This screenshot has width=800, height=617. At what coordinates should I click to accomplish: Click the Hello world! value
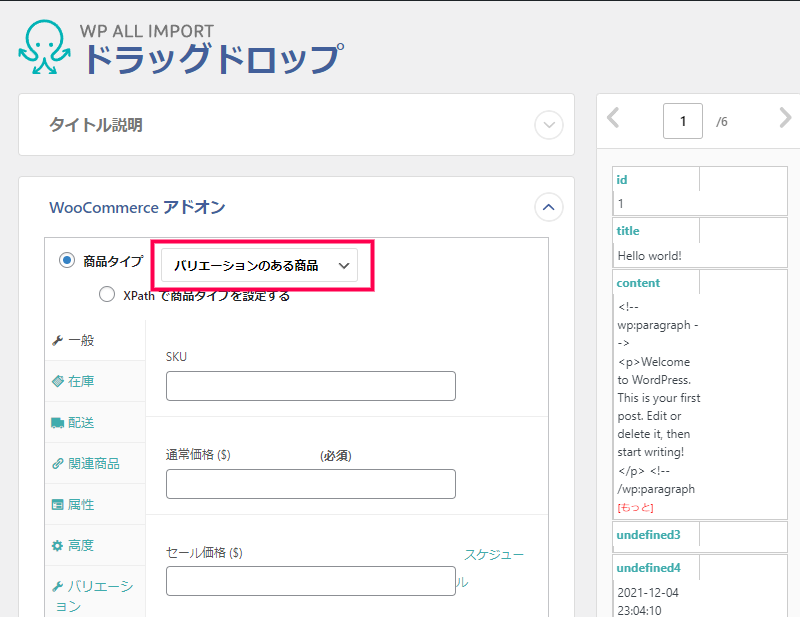click(x=649, y=256)
